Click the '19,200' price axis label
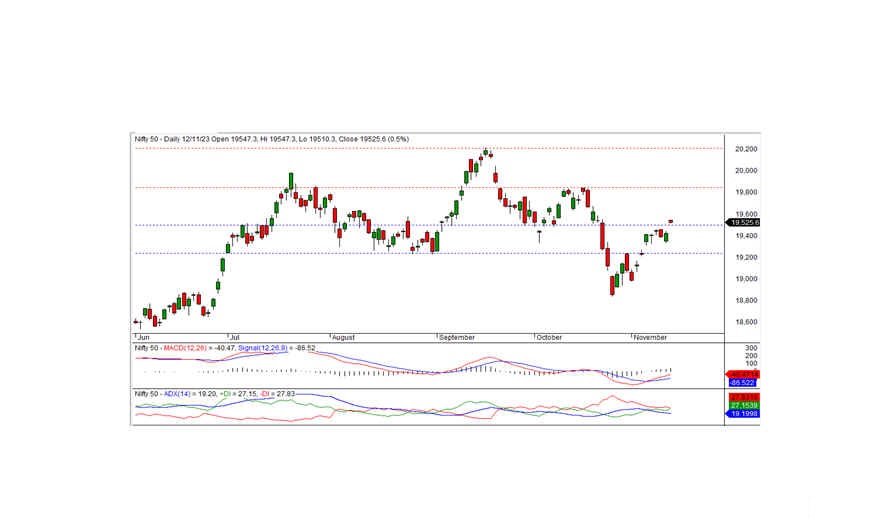Viewport: 890px width, 529px height. pyautogui.click(x=746, y=257)
